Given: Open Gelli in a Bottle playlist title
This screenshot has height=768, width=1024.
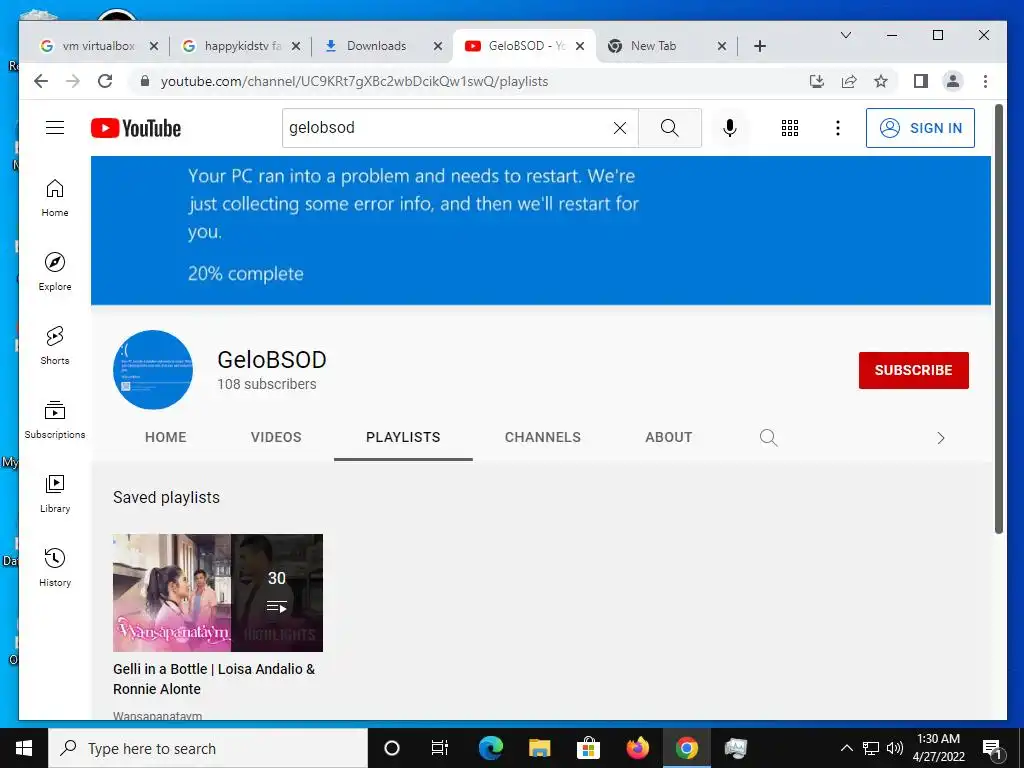Looking at the screenshot, I should (x=214, y=679).
